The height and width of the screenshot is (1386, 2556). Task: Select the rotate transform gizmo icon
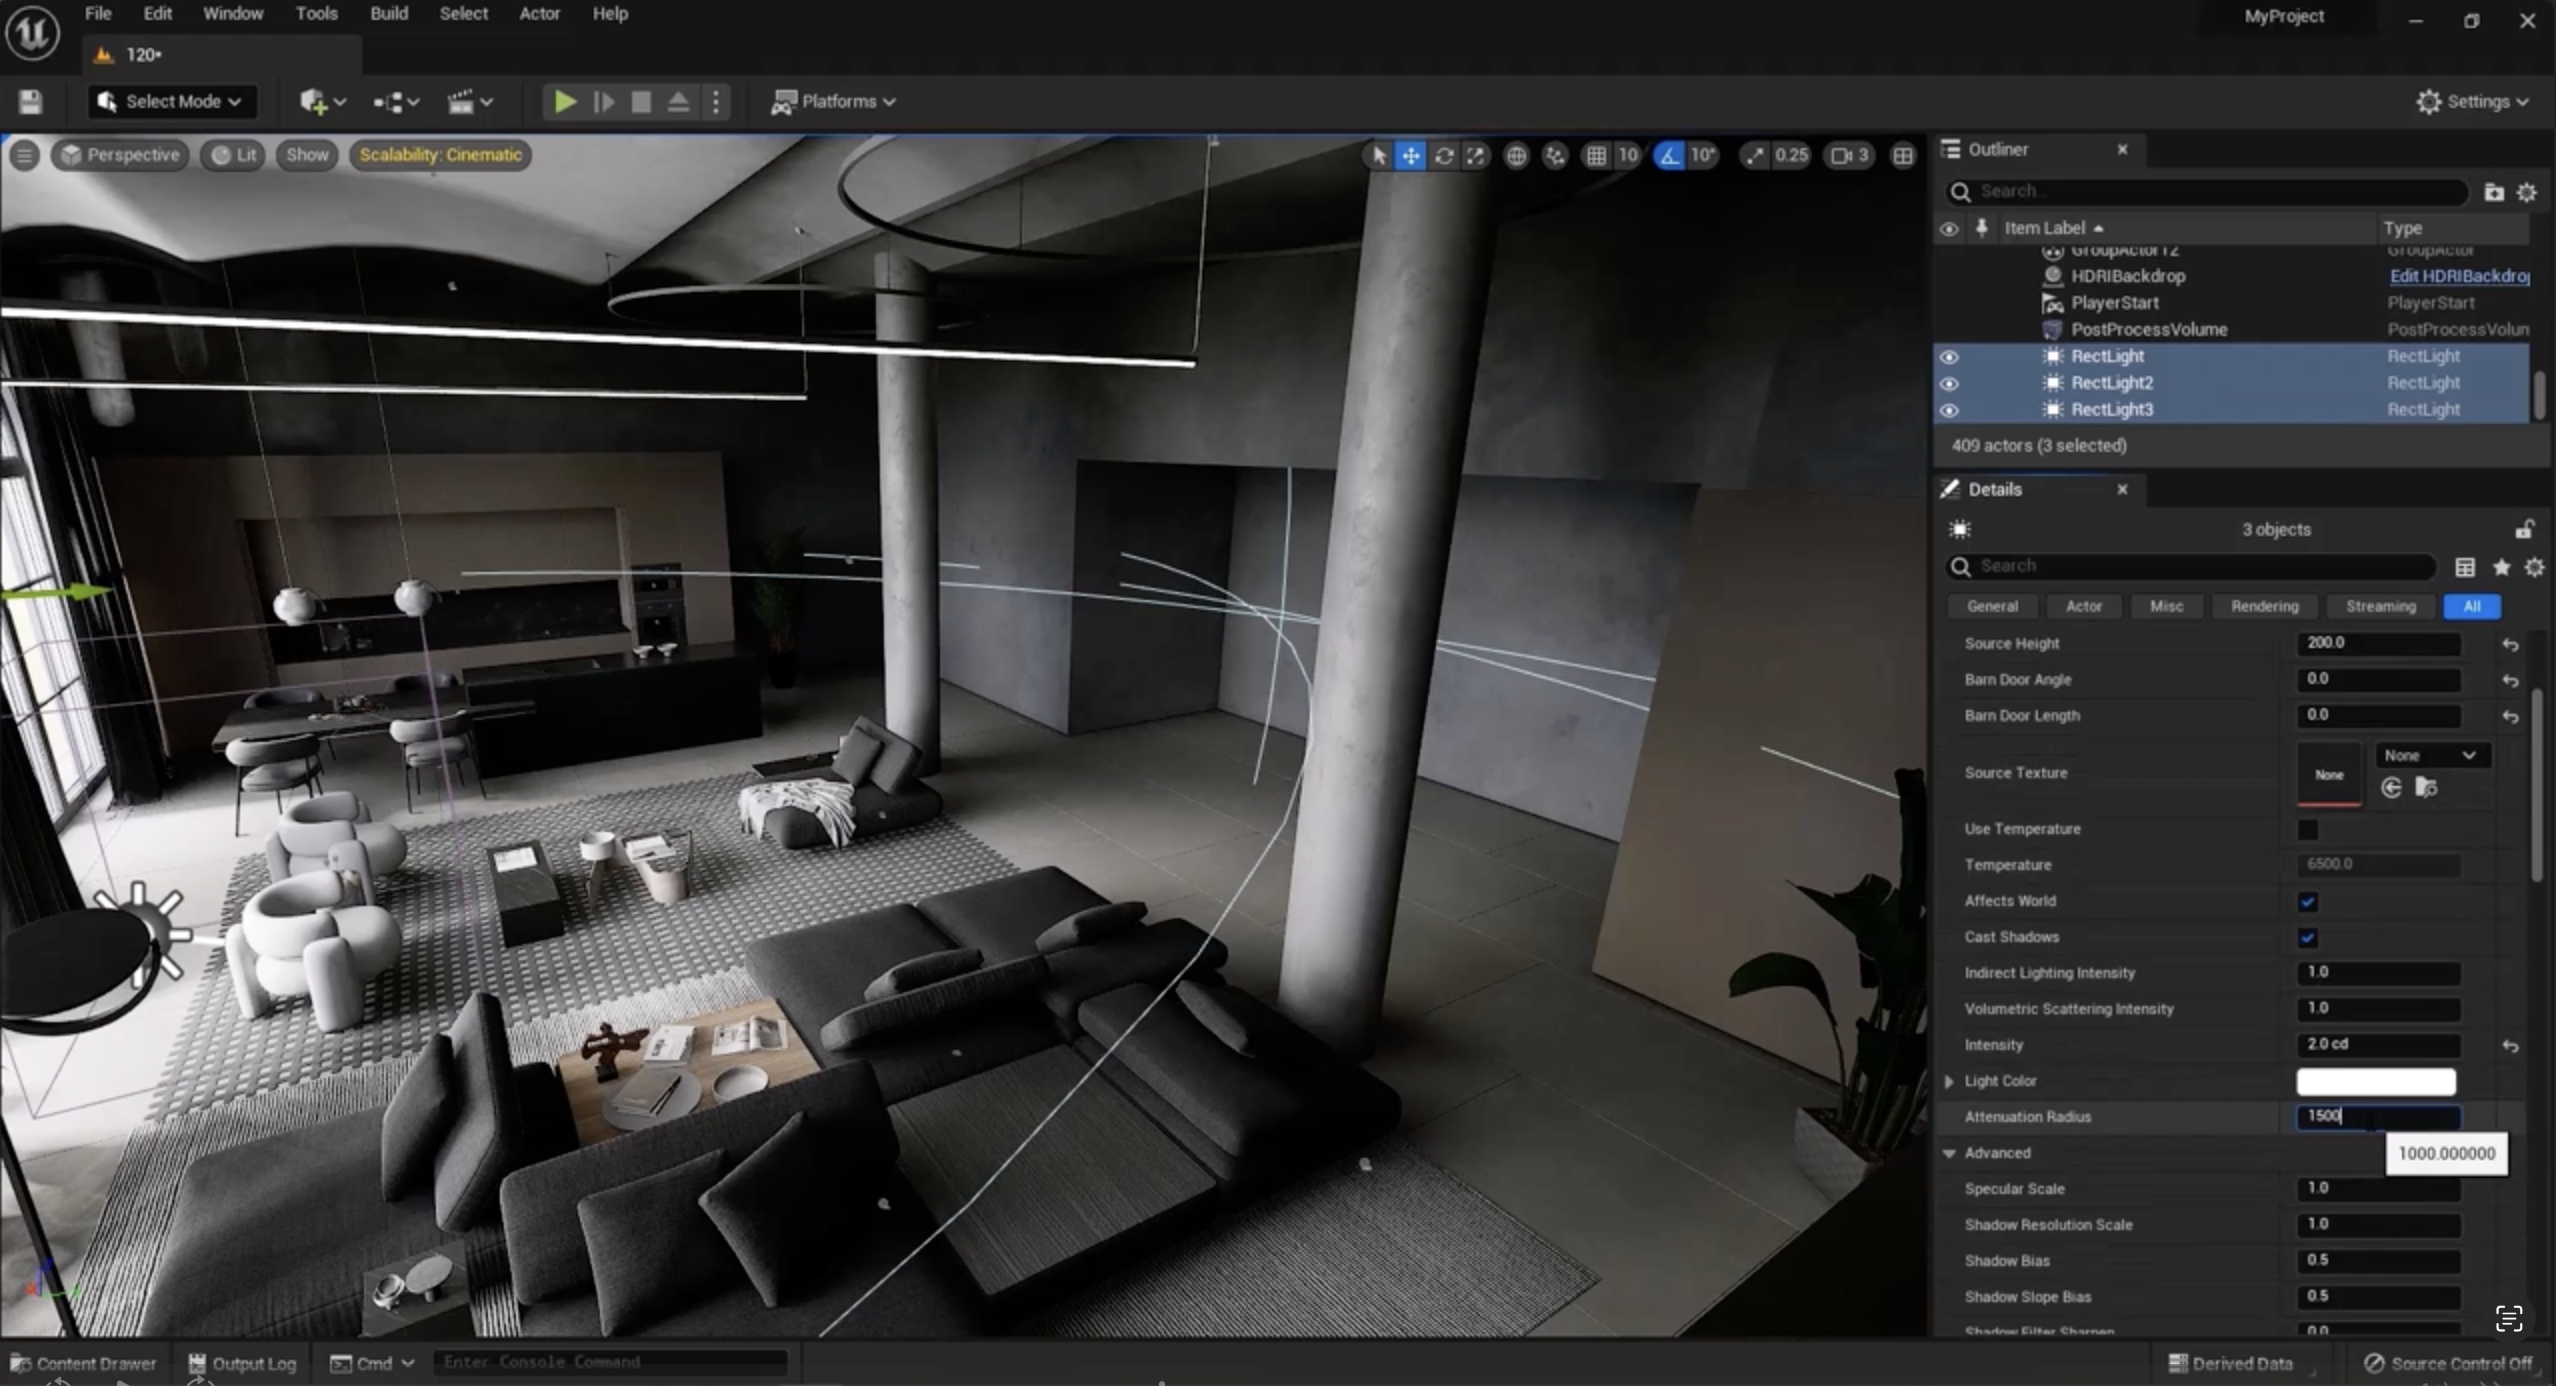click(1444, 155)
